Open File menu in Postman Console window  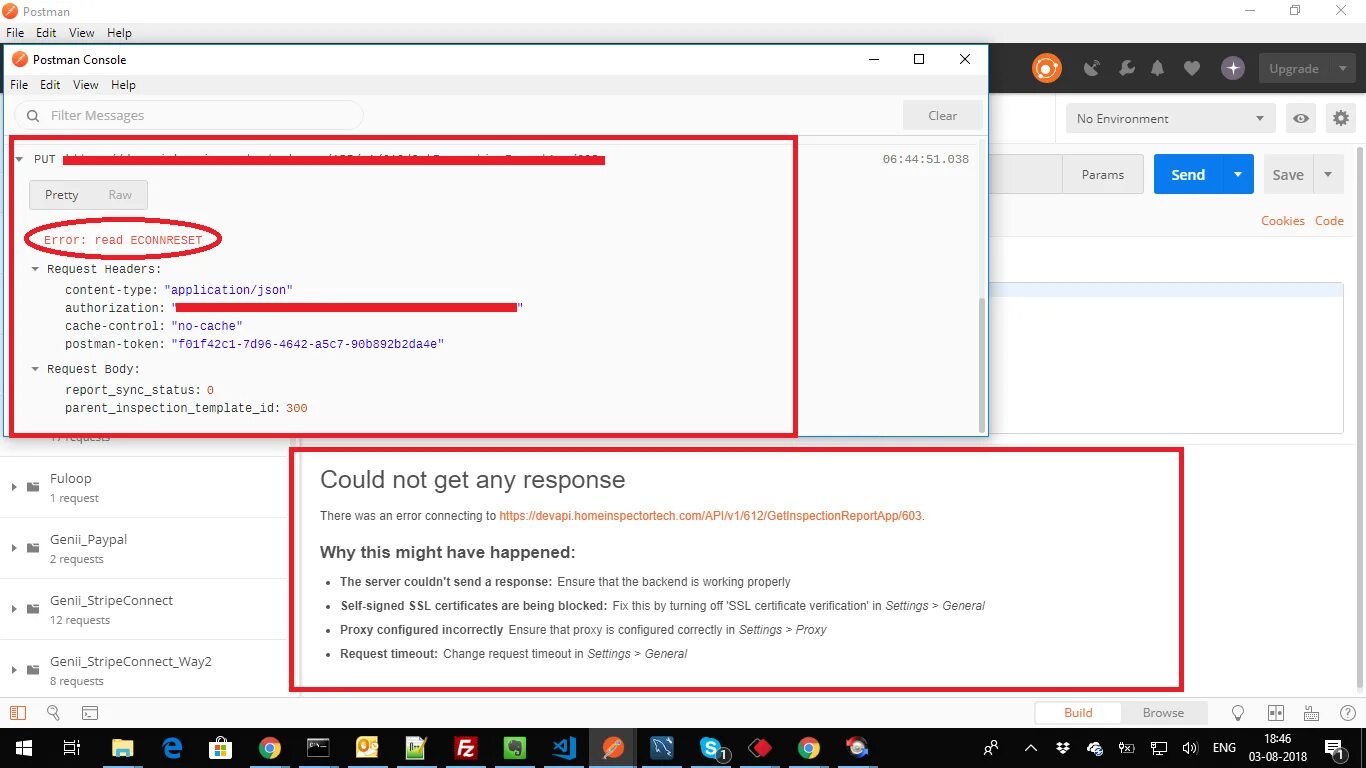19,85
